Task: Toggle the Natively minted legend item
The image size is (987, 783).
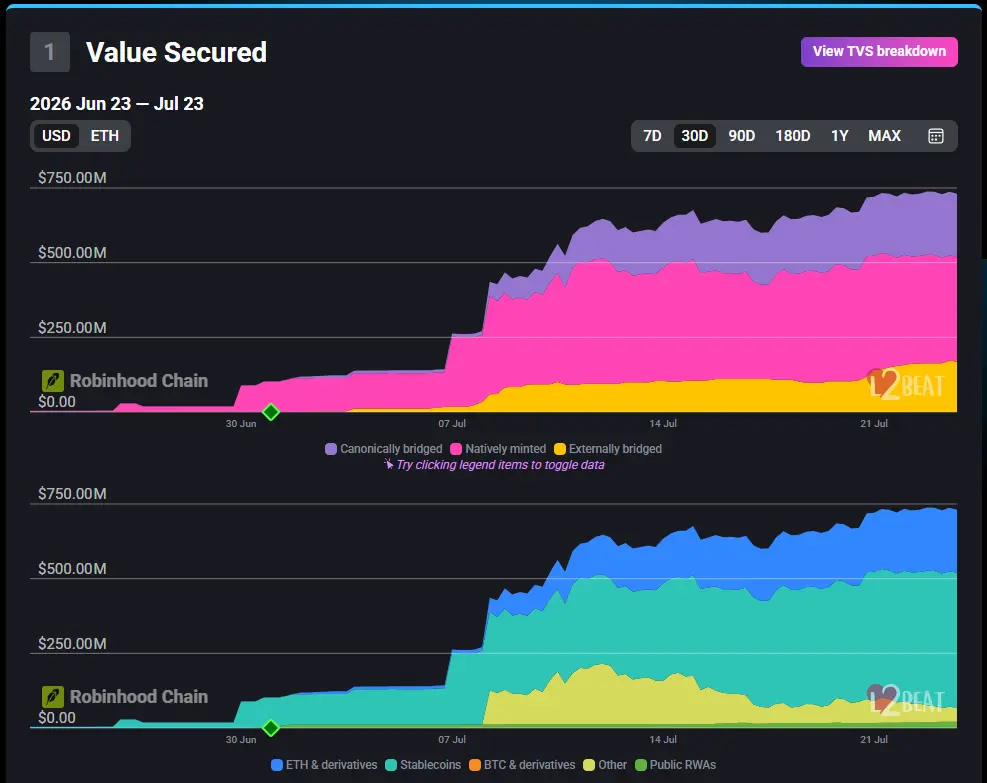Action: pos(498,449)
